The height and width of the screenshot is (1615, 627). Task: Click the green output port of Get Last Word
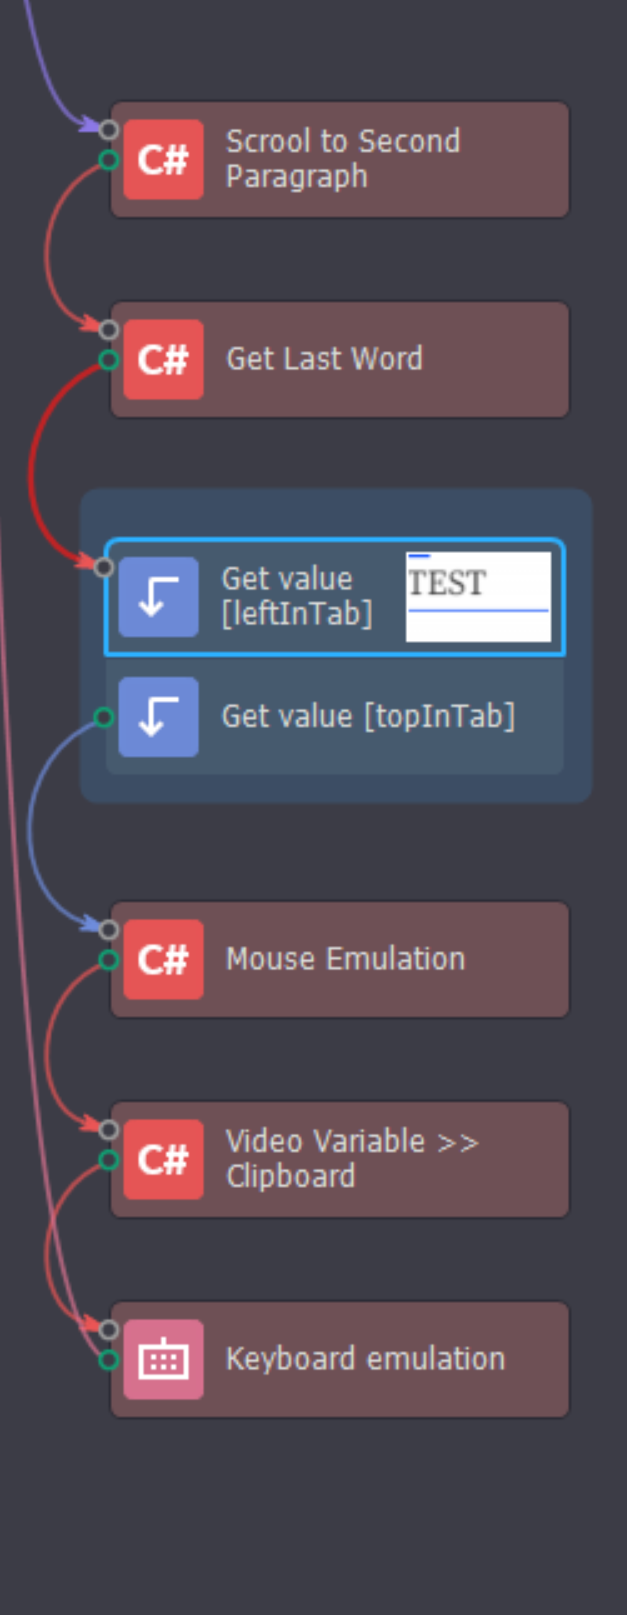[108, 360]
